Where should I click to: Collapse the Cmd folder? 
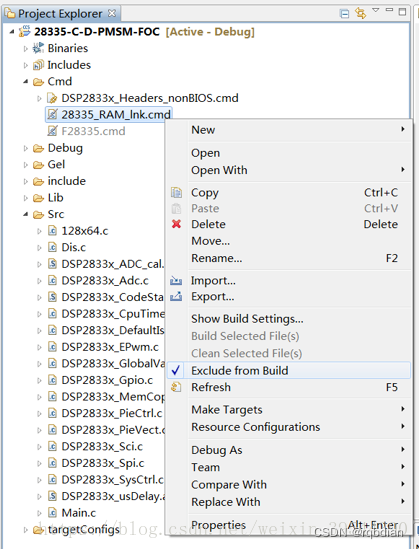[x=26, y=82]
